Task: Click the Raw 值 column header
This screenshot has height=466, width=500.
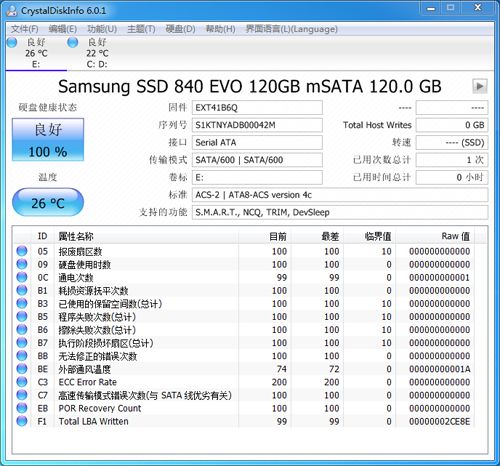Action: coord(435,236)
